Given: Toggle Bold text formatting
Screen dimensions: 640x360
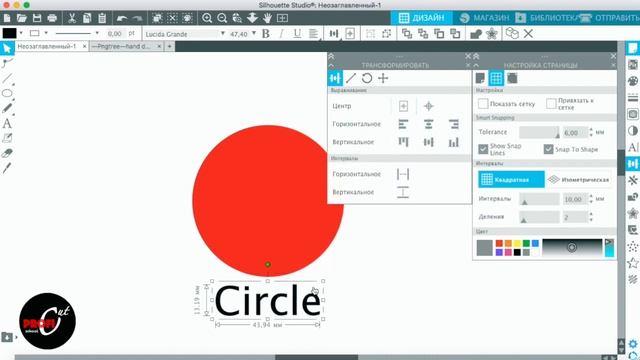Looking at the screenshot, I should point(266,33).
